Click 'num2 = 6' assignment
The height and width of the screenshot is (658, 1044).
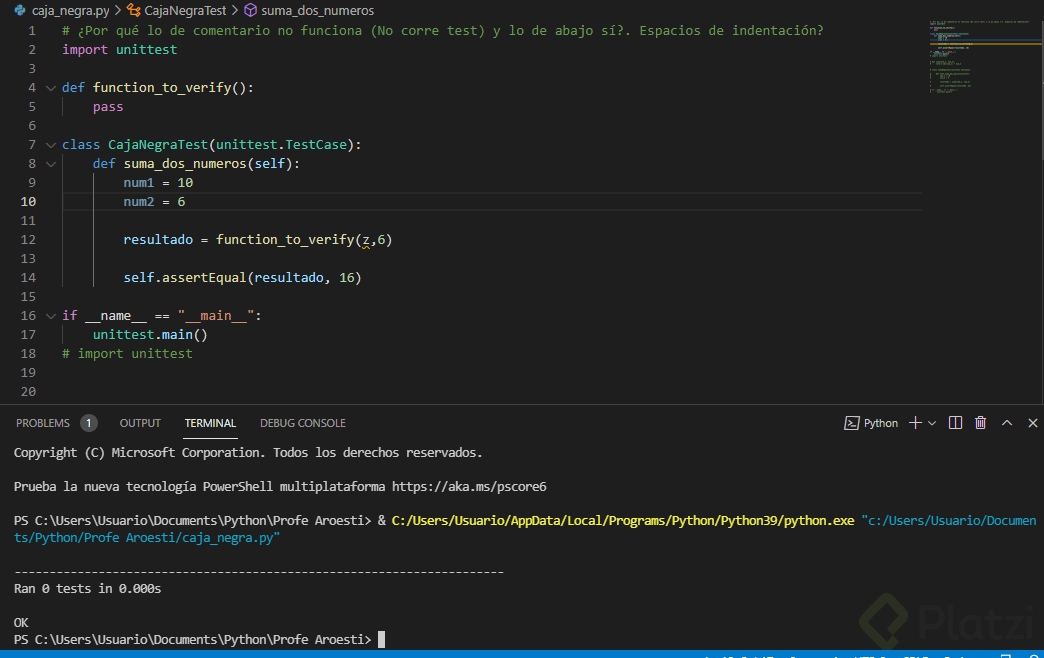click(x=154, y=202)
